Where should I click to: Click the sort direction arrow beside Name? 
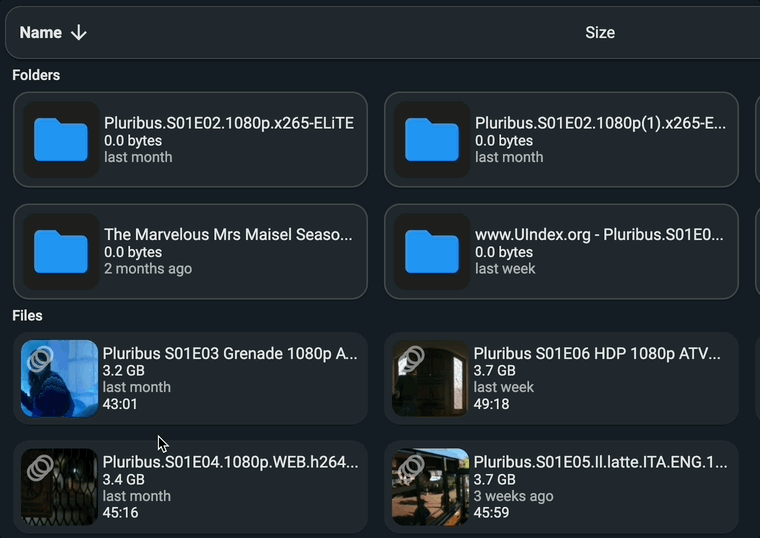point(79,33)
